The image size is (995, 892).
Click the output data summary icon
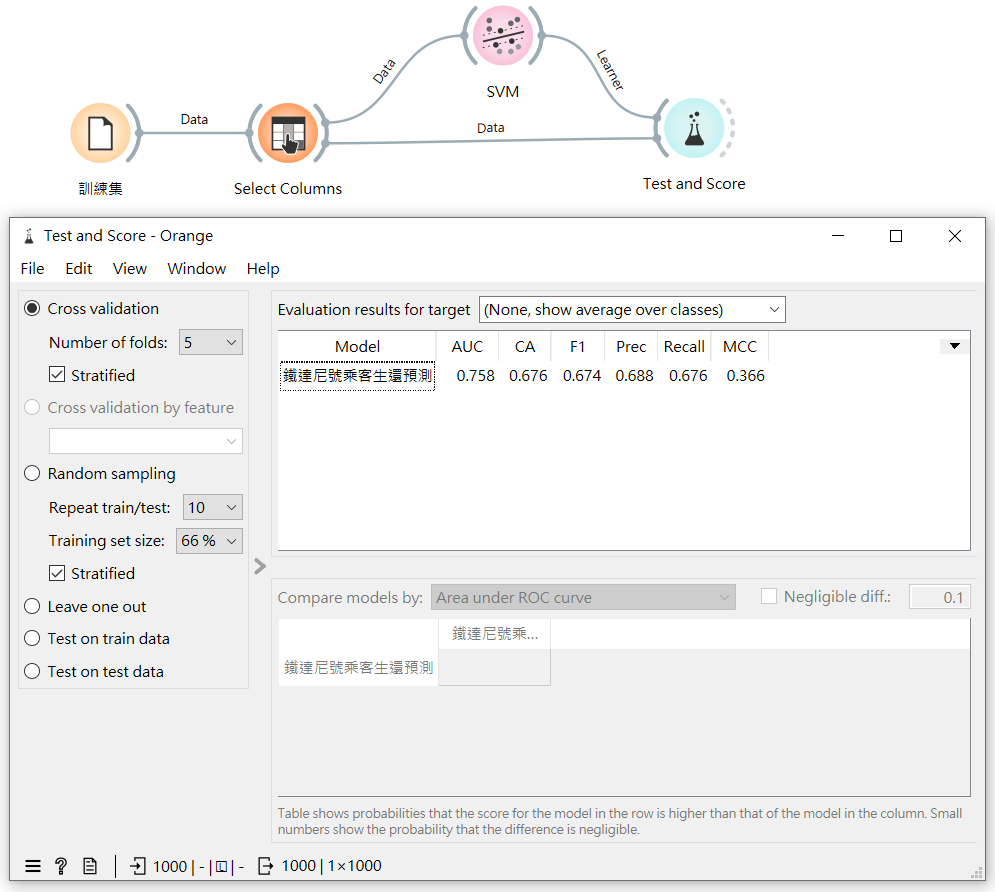(266, 866)
